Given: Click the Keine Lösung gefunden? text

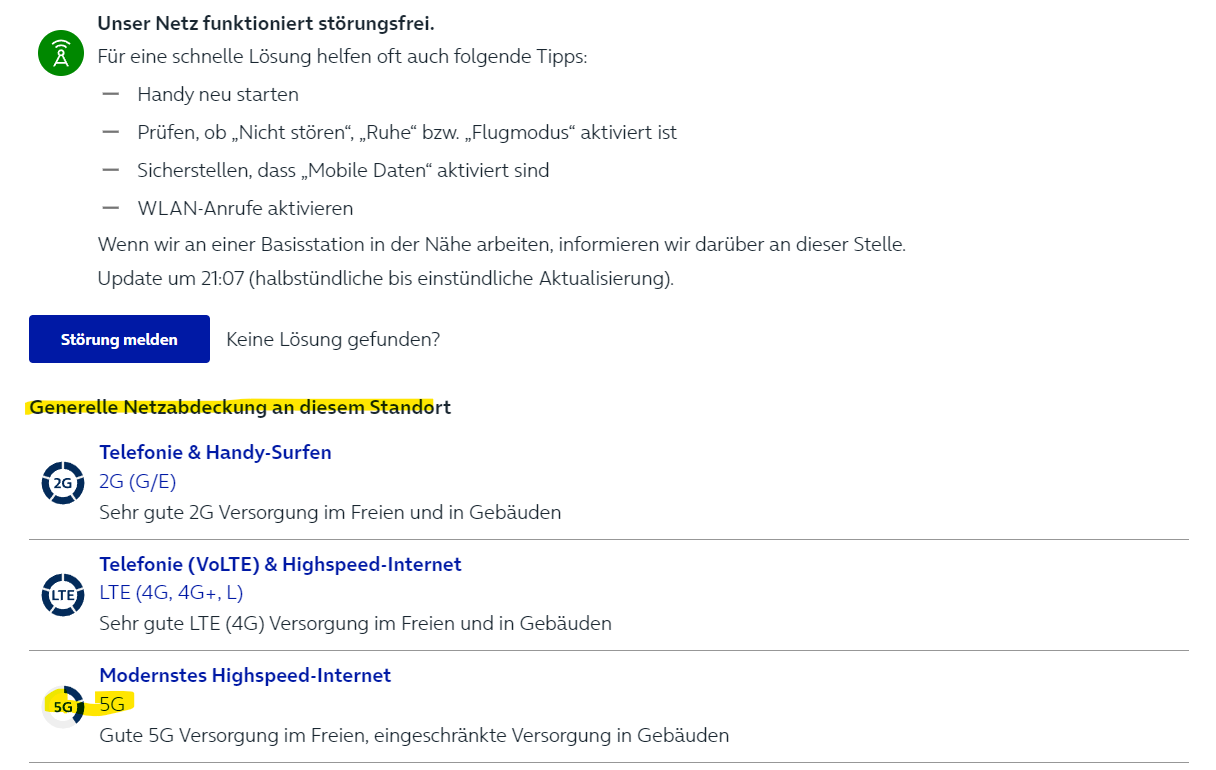Looking at the screenshot, I should tap(333, 339).
